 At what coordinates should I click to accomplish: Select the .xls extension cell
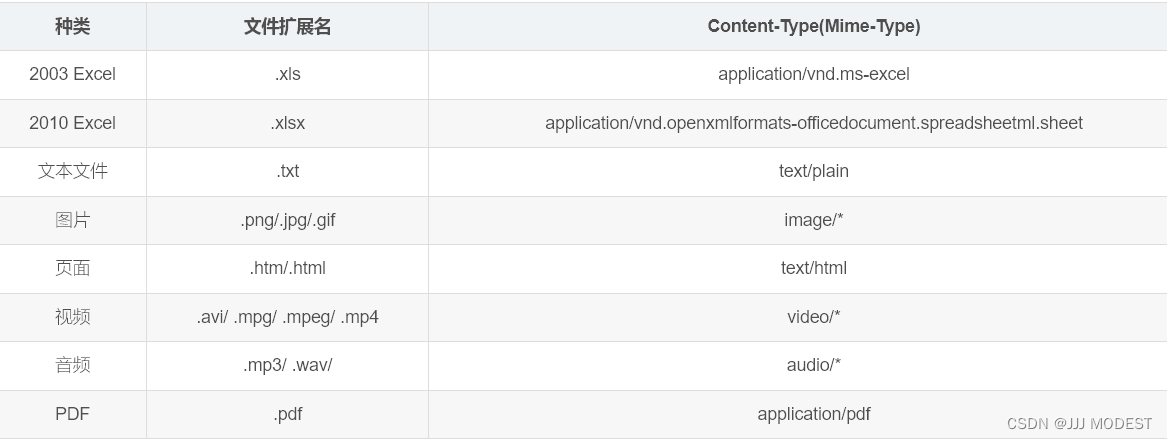[287, 74]
